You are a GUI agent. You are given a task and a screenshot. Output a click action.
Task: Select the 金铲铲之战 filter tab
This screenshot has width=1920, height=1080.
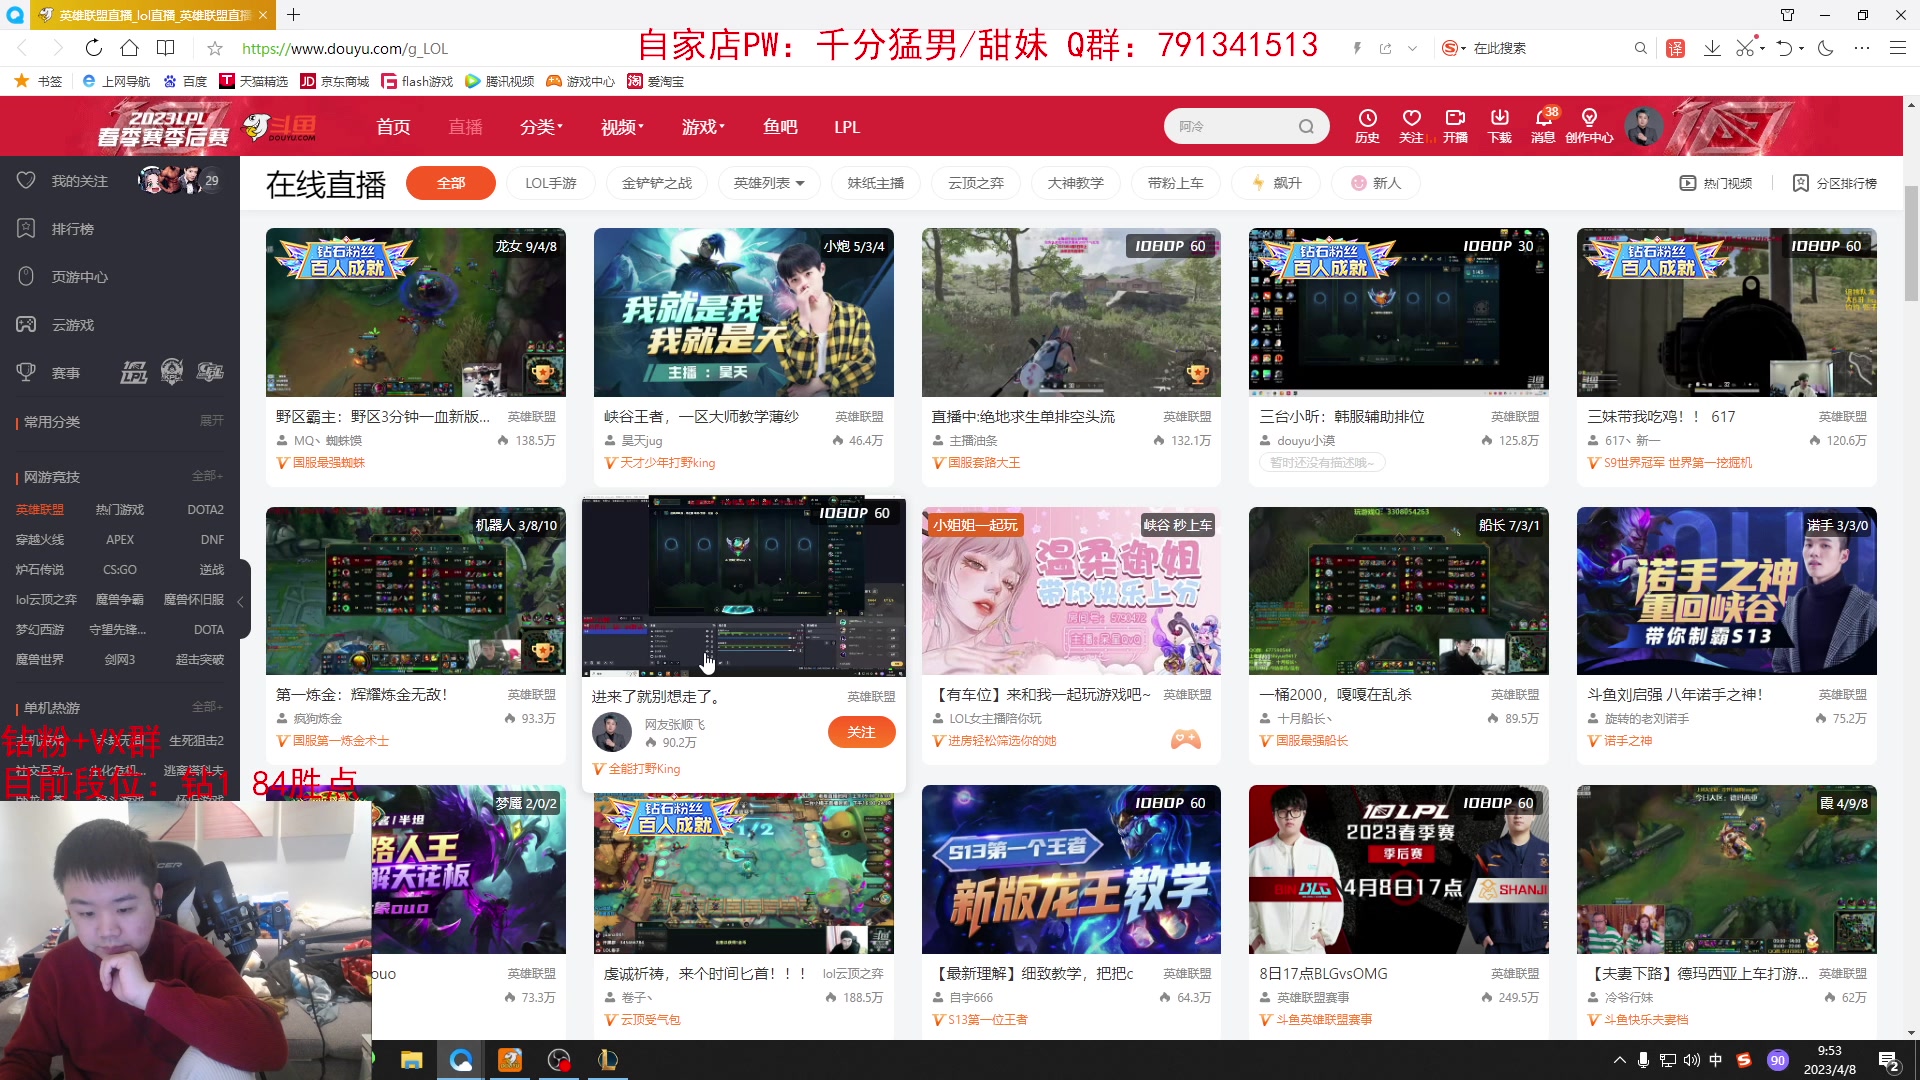657,183
